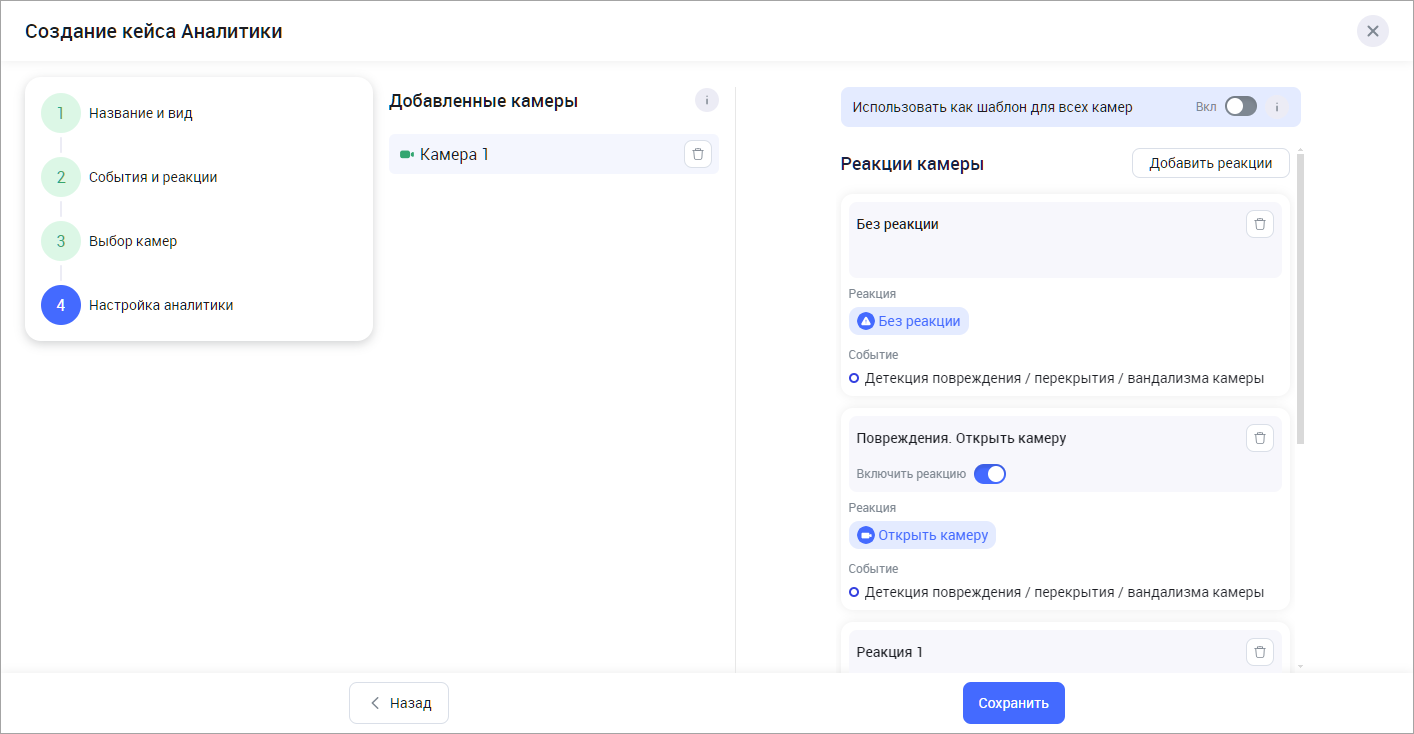The image size is (1414, 734).
Task: Delete Камера 1 with trash icon
Action: pos(698,154)
